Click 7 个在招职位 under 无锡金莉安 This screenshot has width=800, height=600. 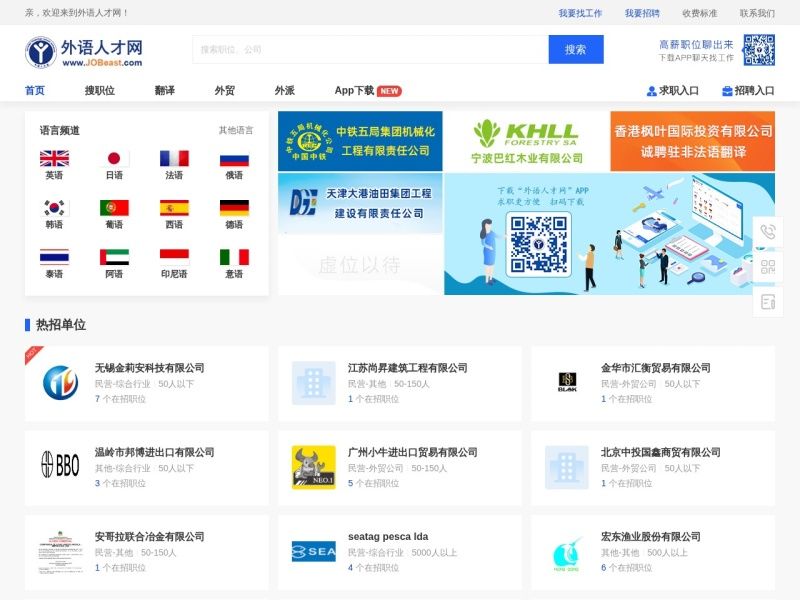(x=120, y=399)
